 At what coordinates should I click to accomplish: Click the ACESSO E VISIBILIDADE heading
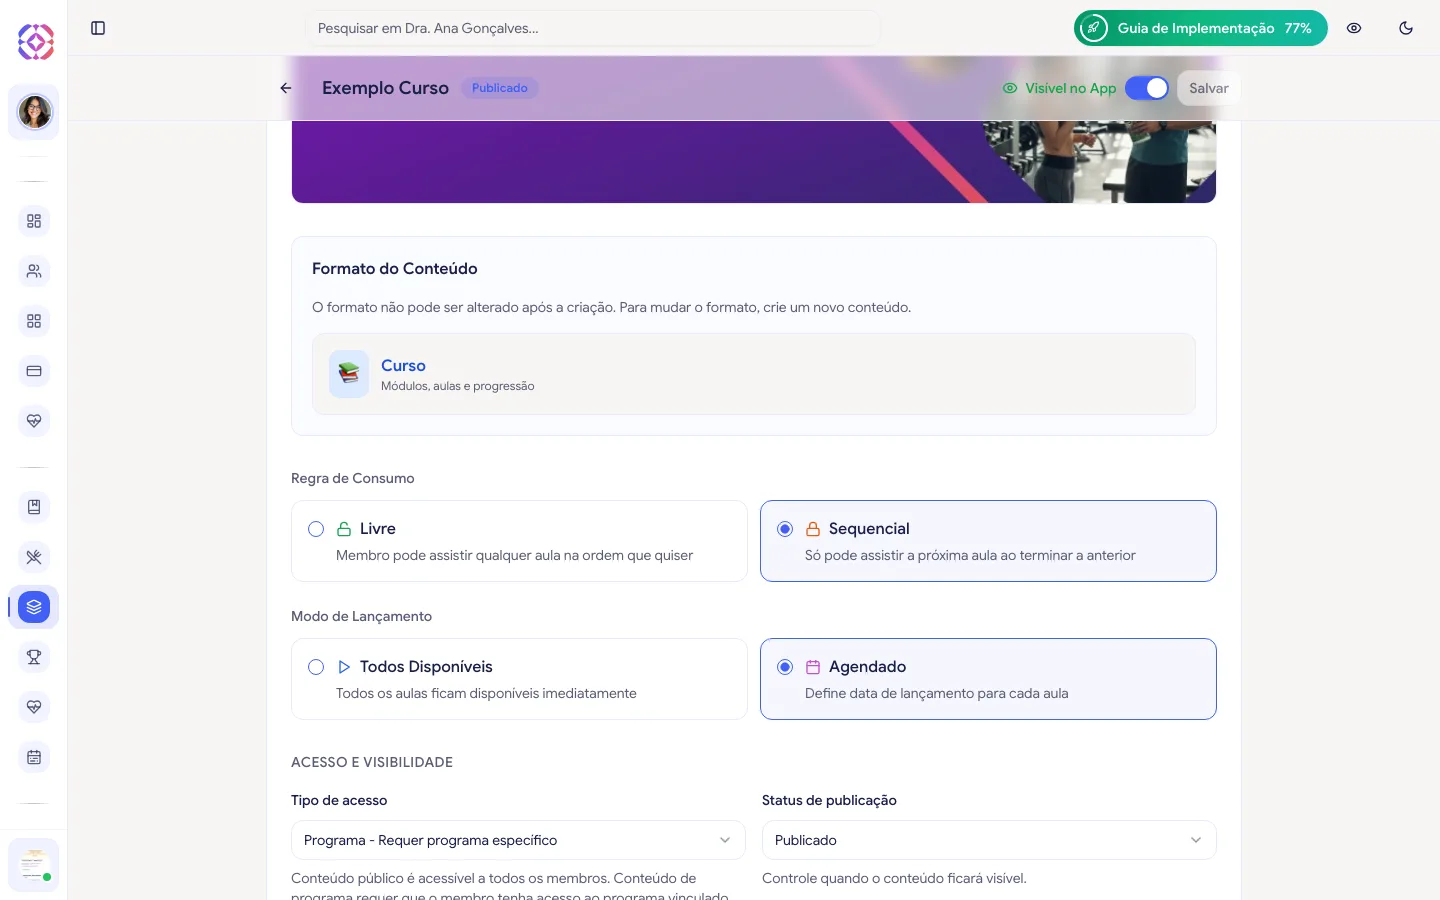click(x=372, y=762)
